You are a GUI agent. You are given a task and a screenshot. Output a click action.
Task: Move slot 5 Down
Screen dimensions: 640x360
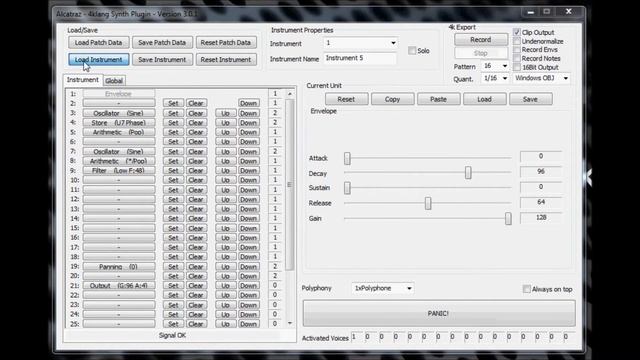click(x=248, y=132)
